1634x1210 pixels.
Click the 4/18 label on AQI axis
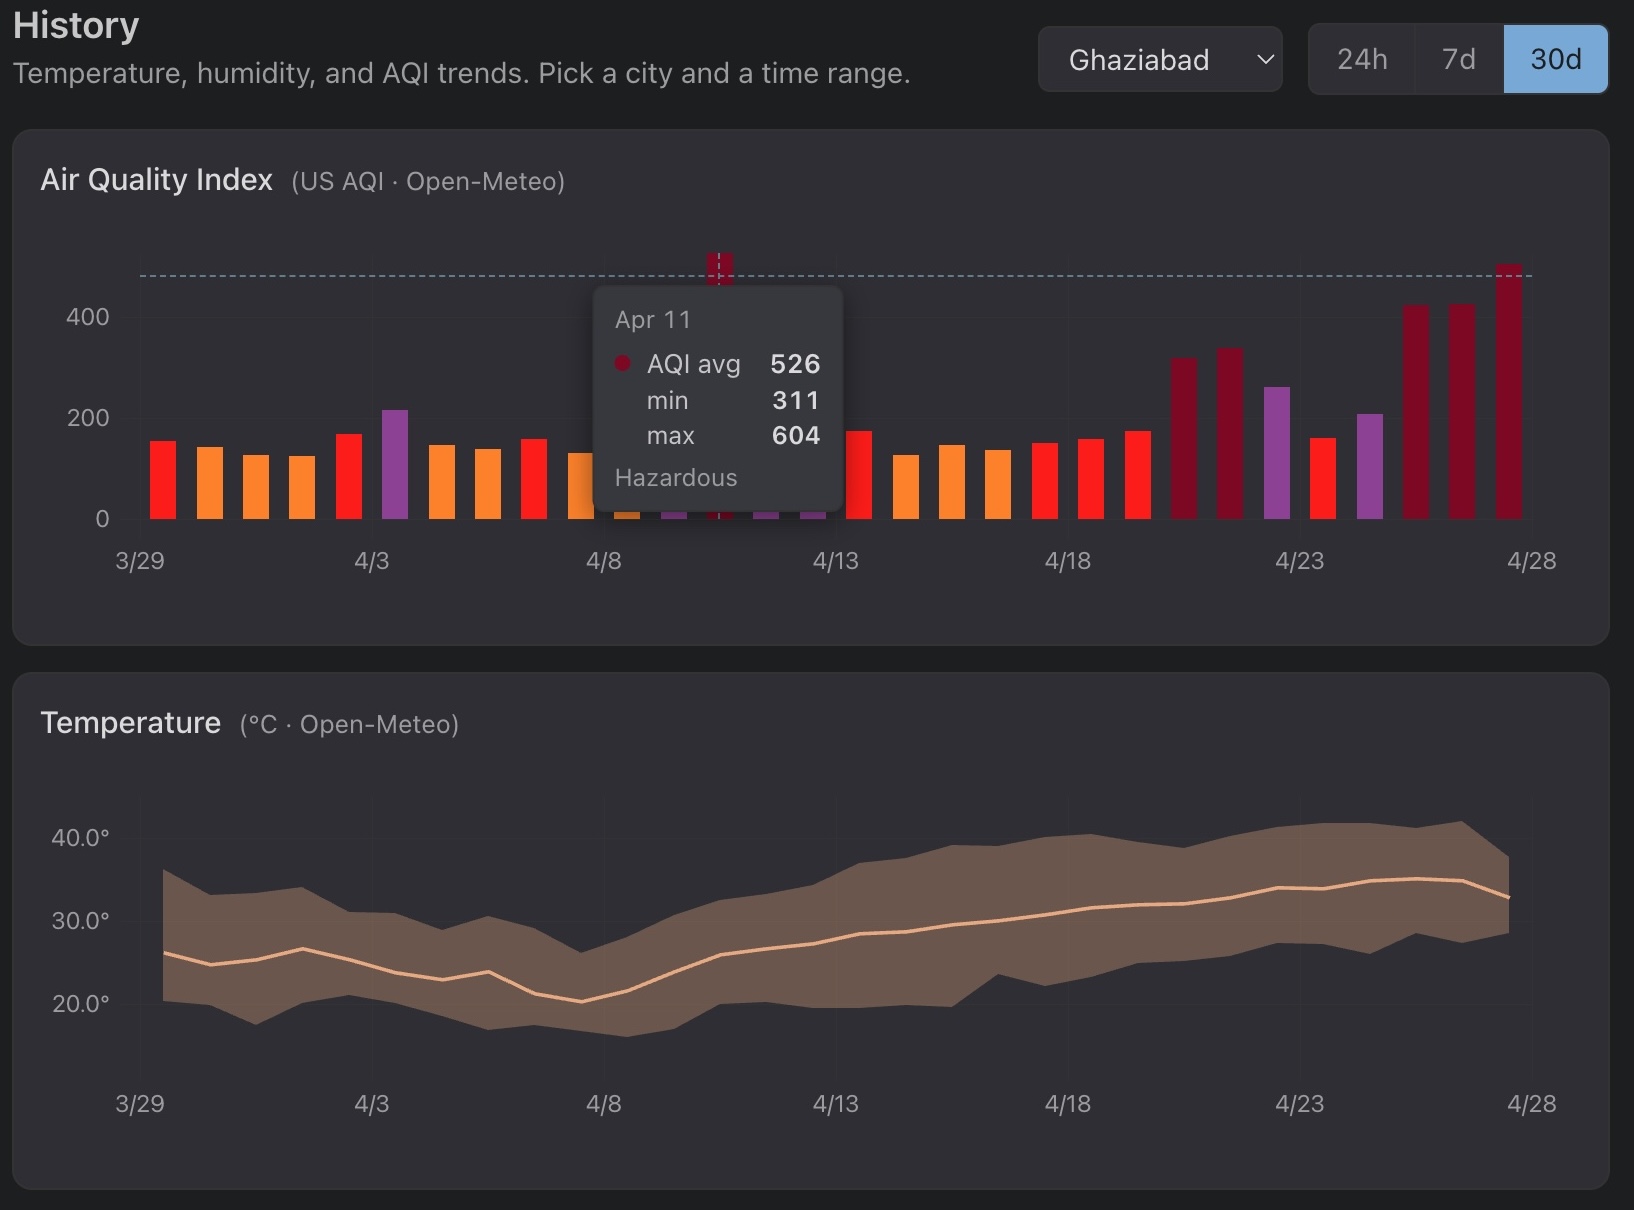click(1067, 561)
